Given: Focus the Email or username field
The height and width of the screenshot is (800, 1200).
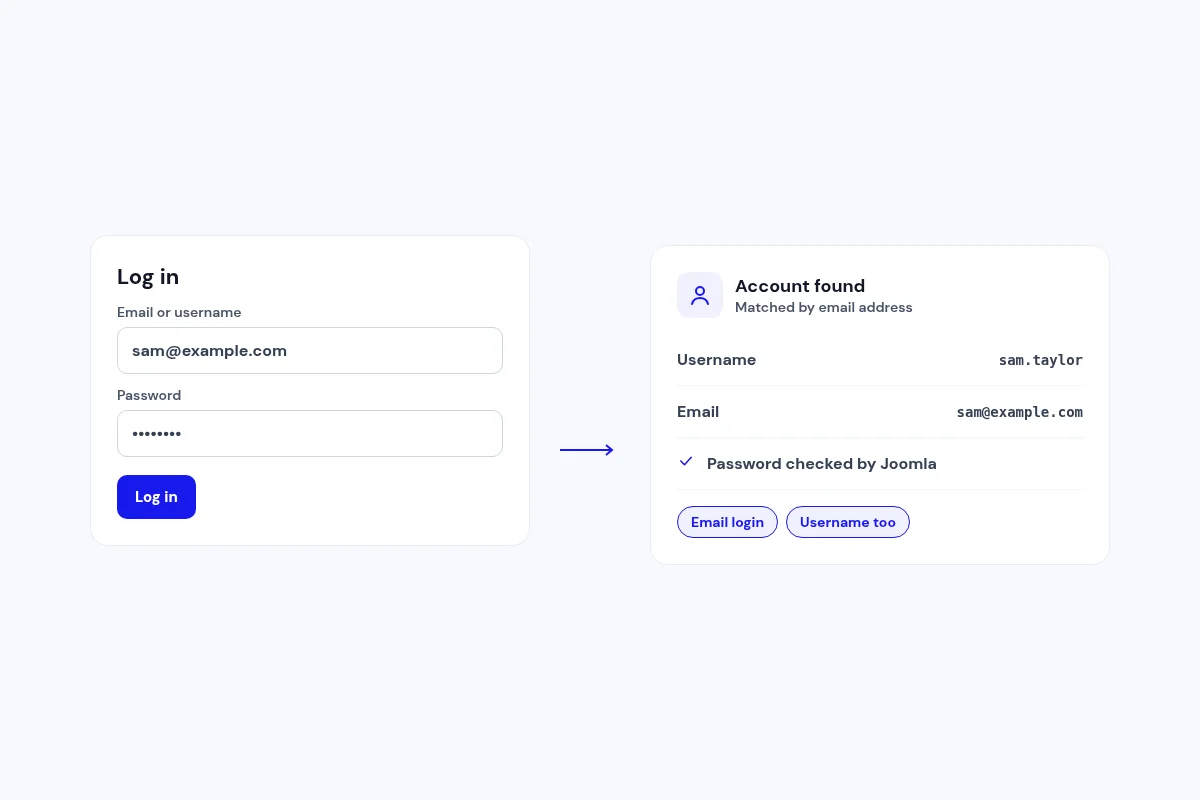Looking at the screenshot, I should (310, 351).
